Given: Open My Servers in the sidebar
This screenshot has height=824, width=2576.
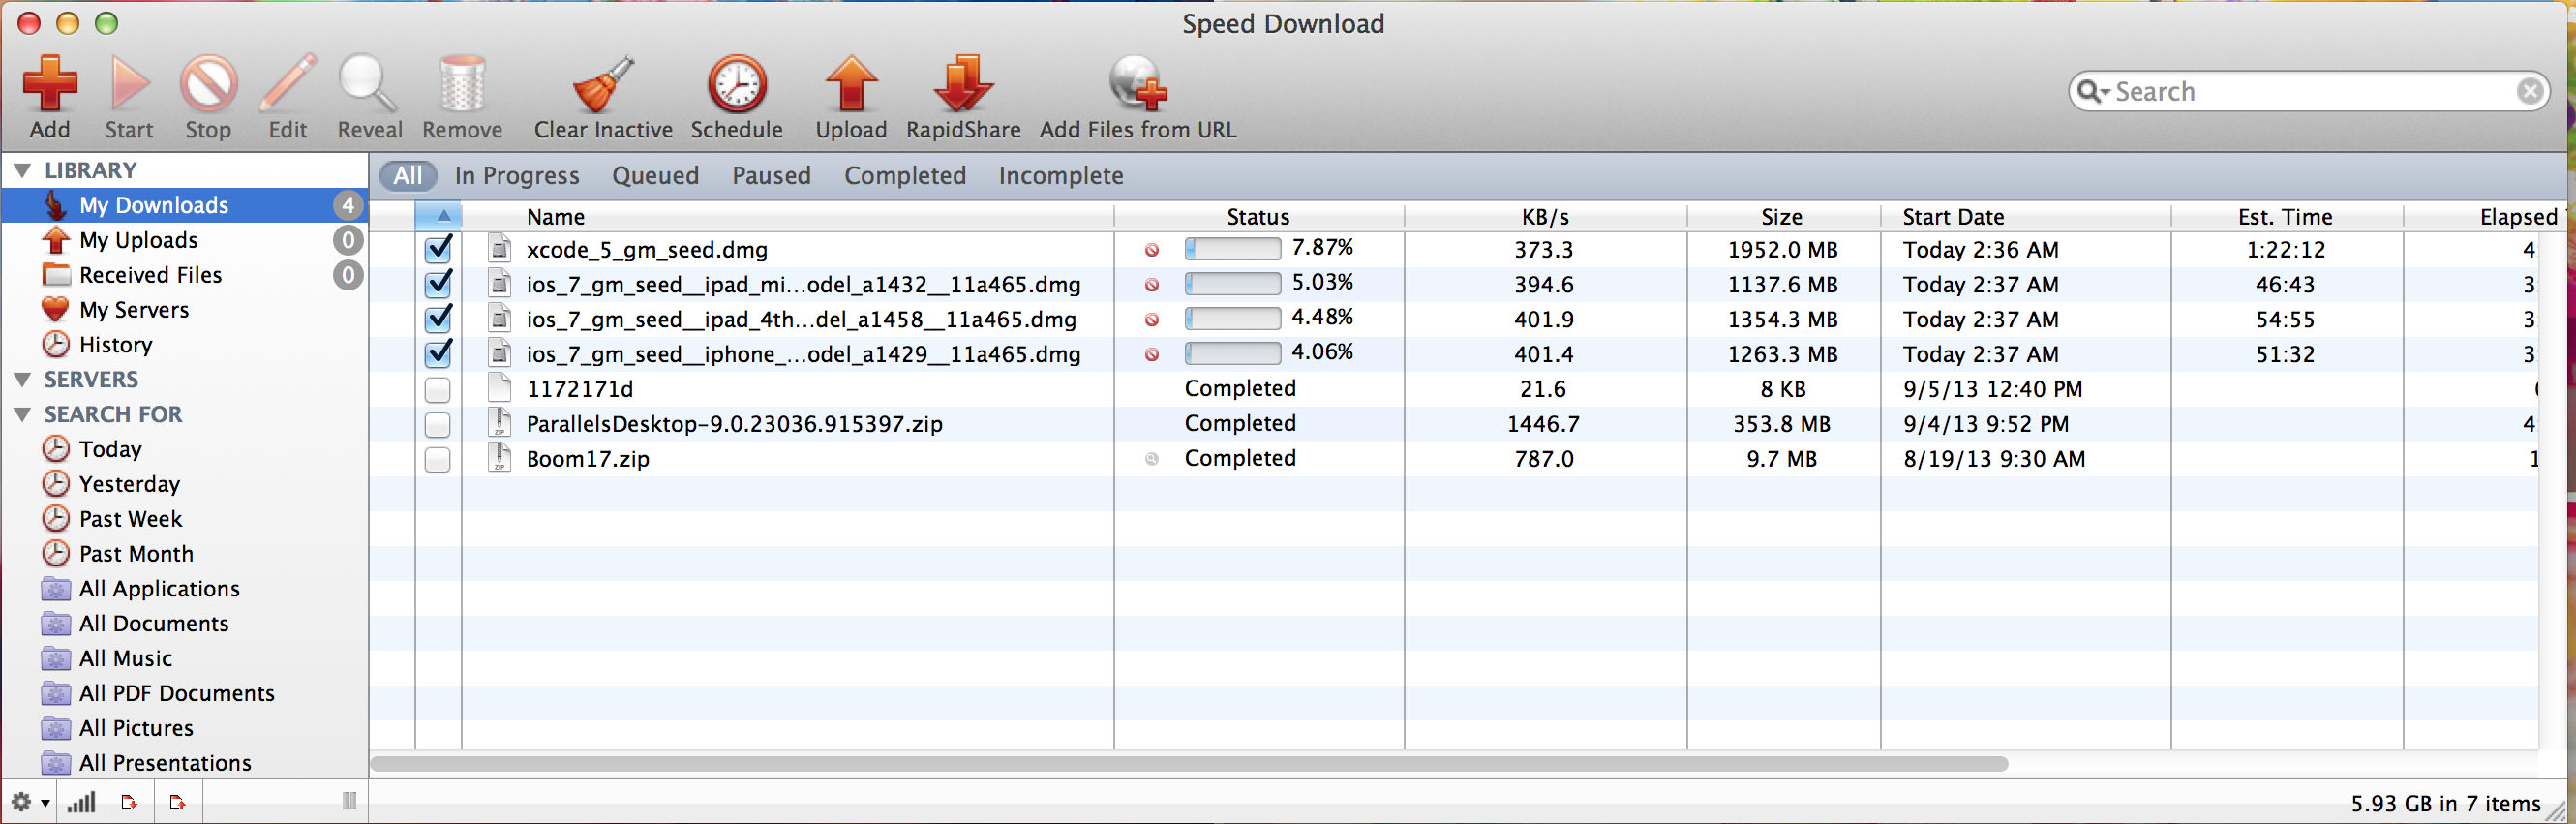Looking at the screenshot, I should tap(184, 310).
